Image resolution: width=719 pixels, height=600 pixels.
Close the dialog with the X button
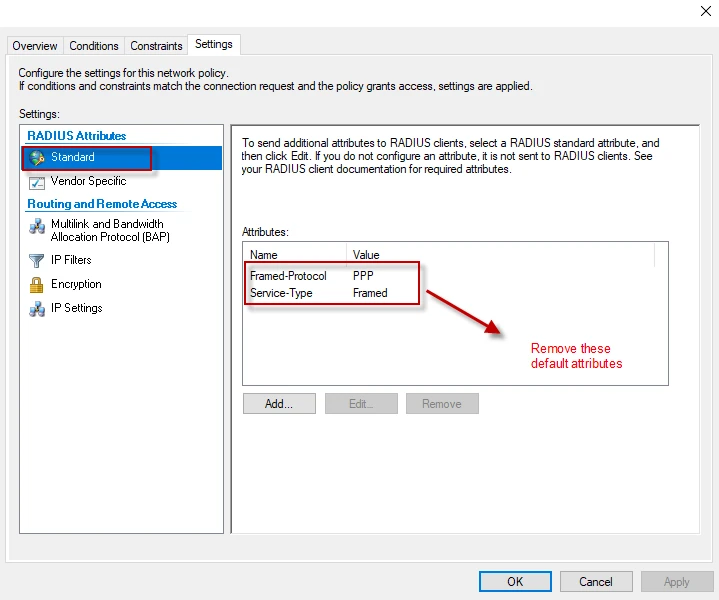coord(707,11)
